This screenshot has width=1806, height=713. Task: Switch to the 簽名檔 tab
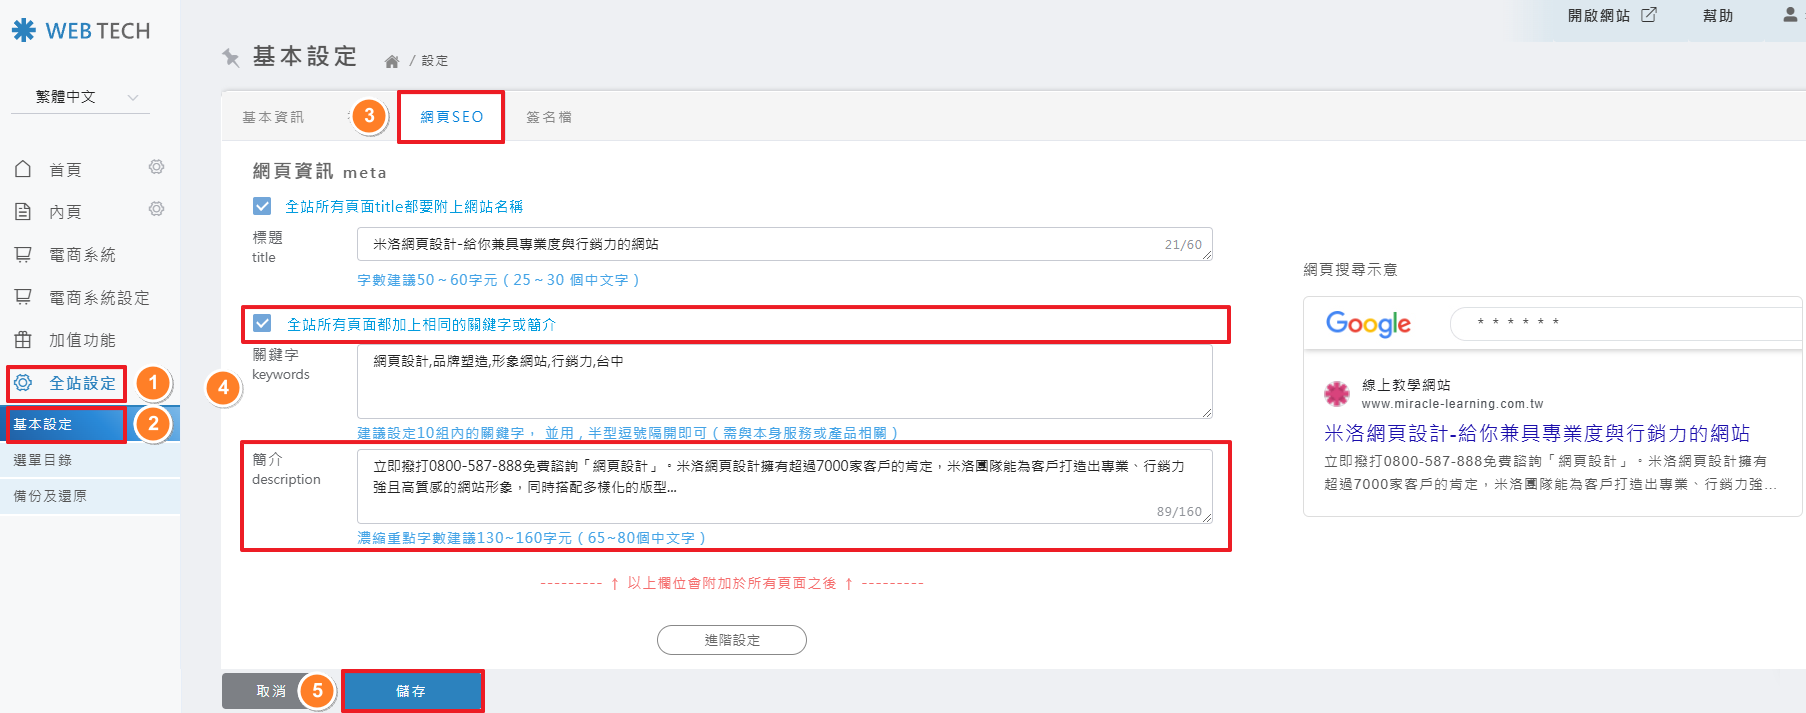549,117
